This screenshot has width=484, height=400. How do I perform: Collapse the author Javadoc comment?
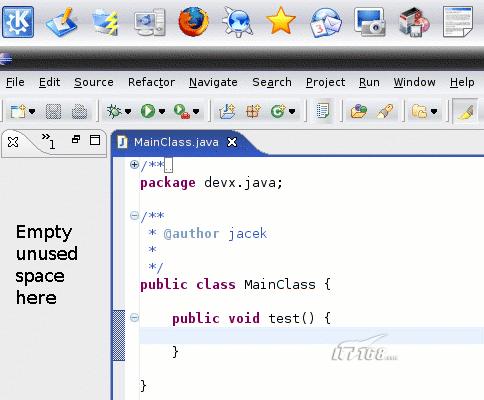134,215
